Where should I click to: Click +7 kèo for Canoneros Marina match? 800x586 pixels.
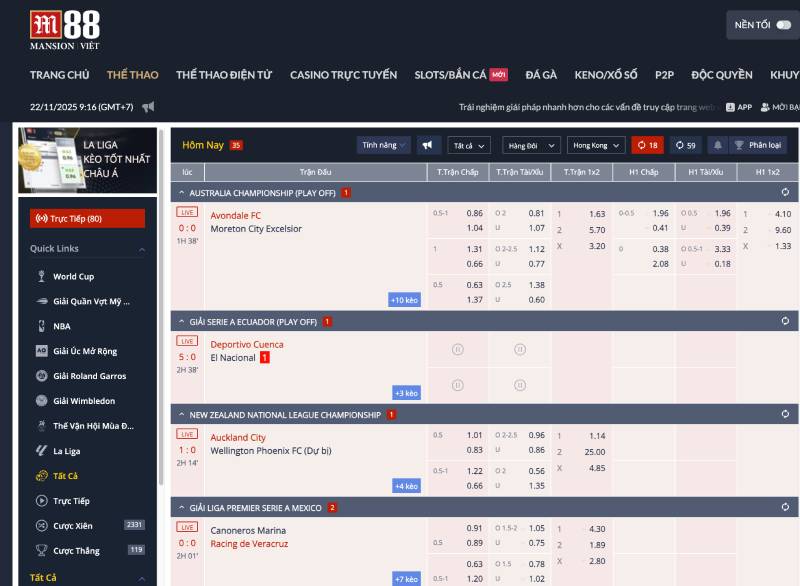click(x=406, y=579)
